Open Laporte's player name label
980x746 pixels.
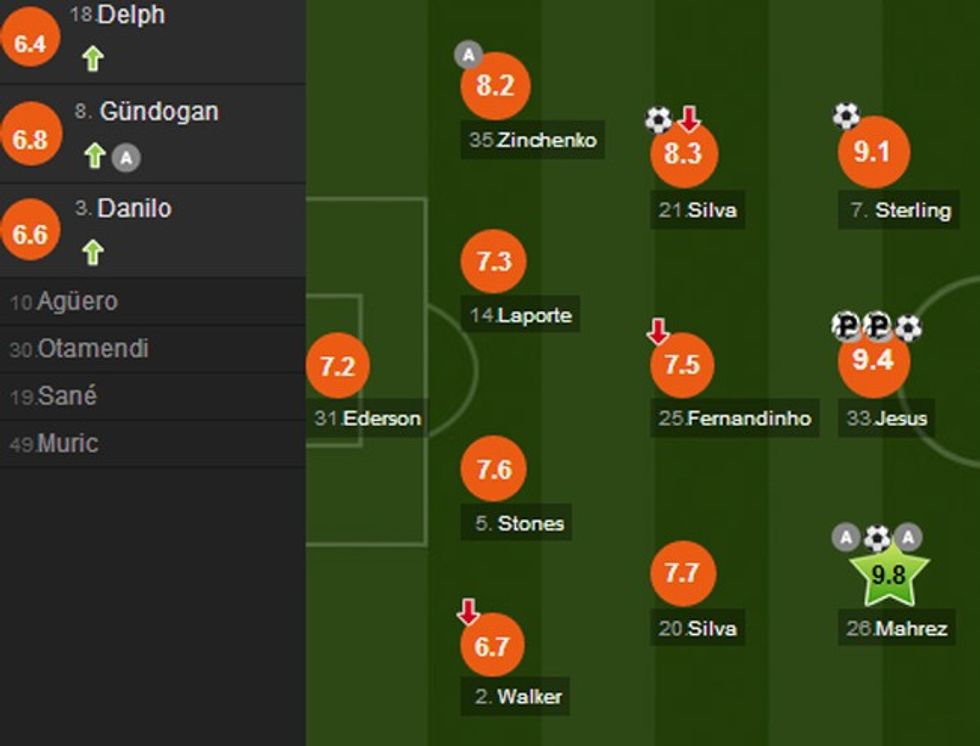tap(522, 316)
